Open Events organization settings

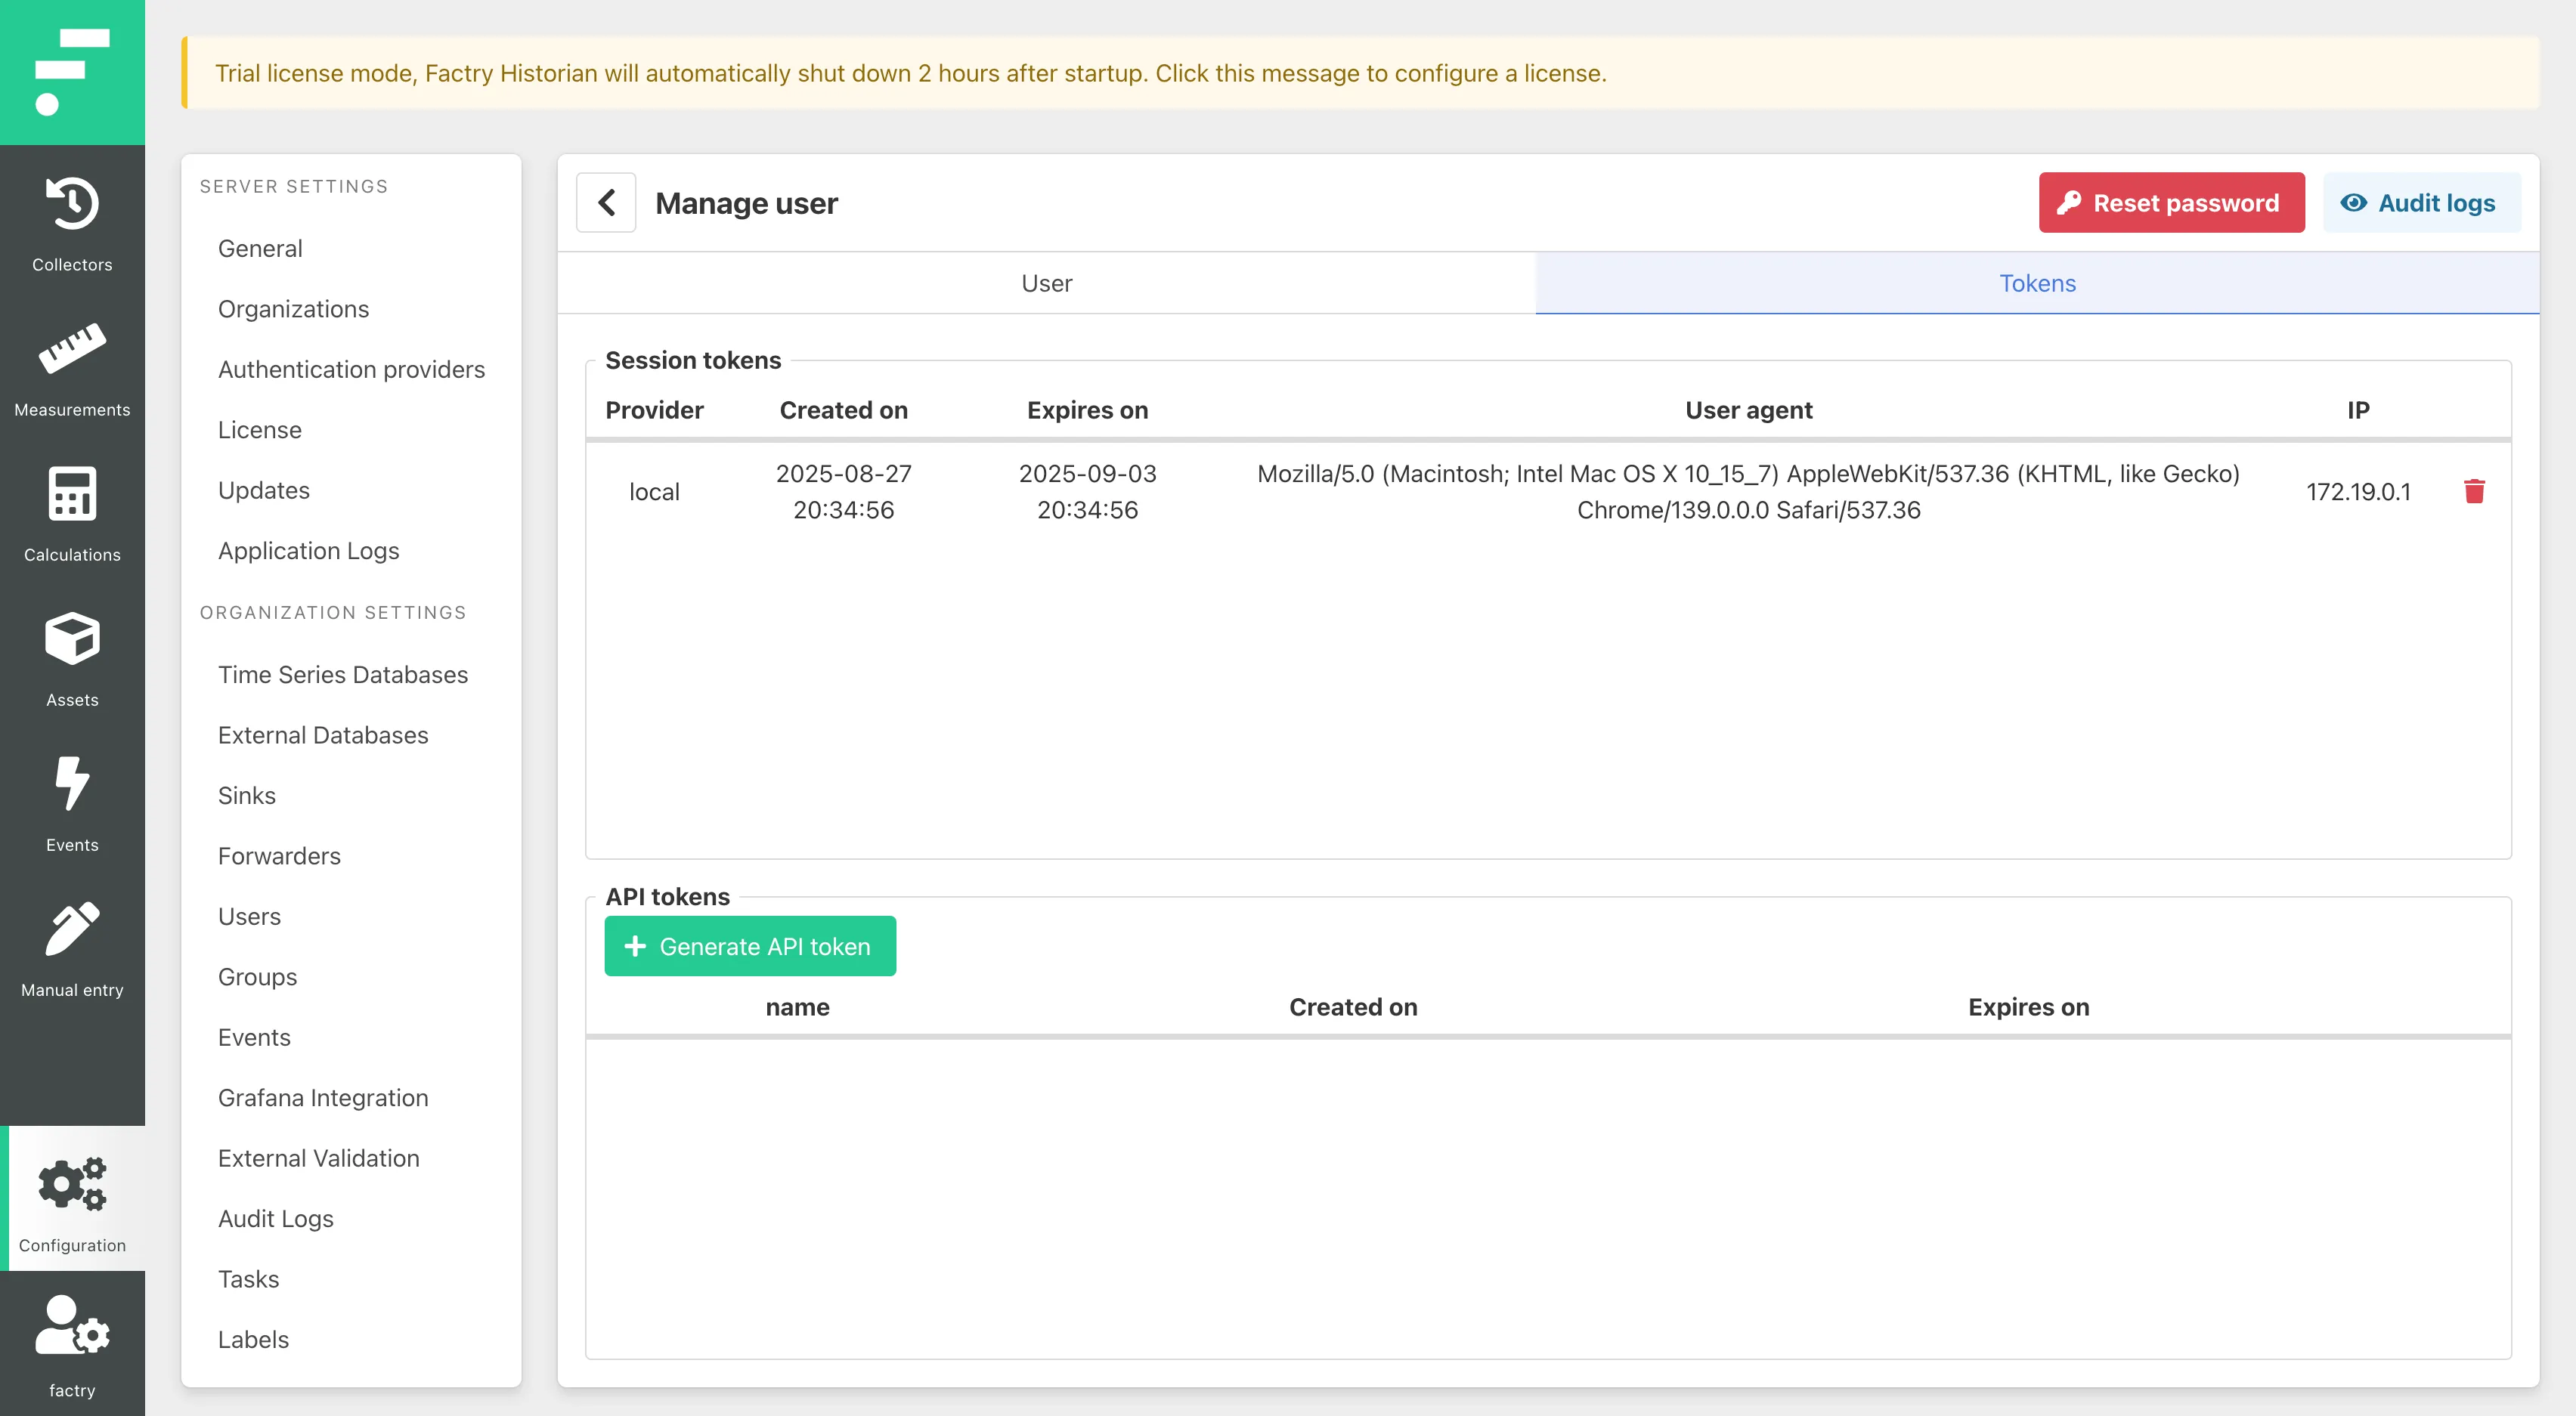point(254,1038)
